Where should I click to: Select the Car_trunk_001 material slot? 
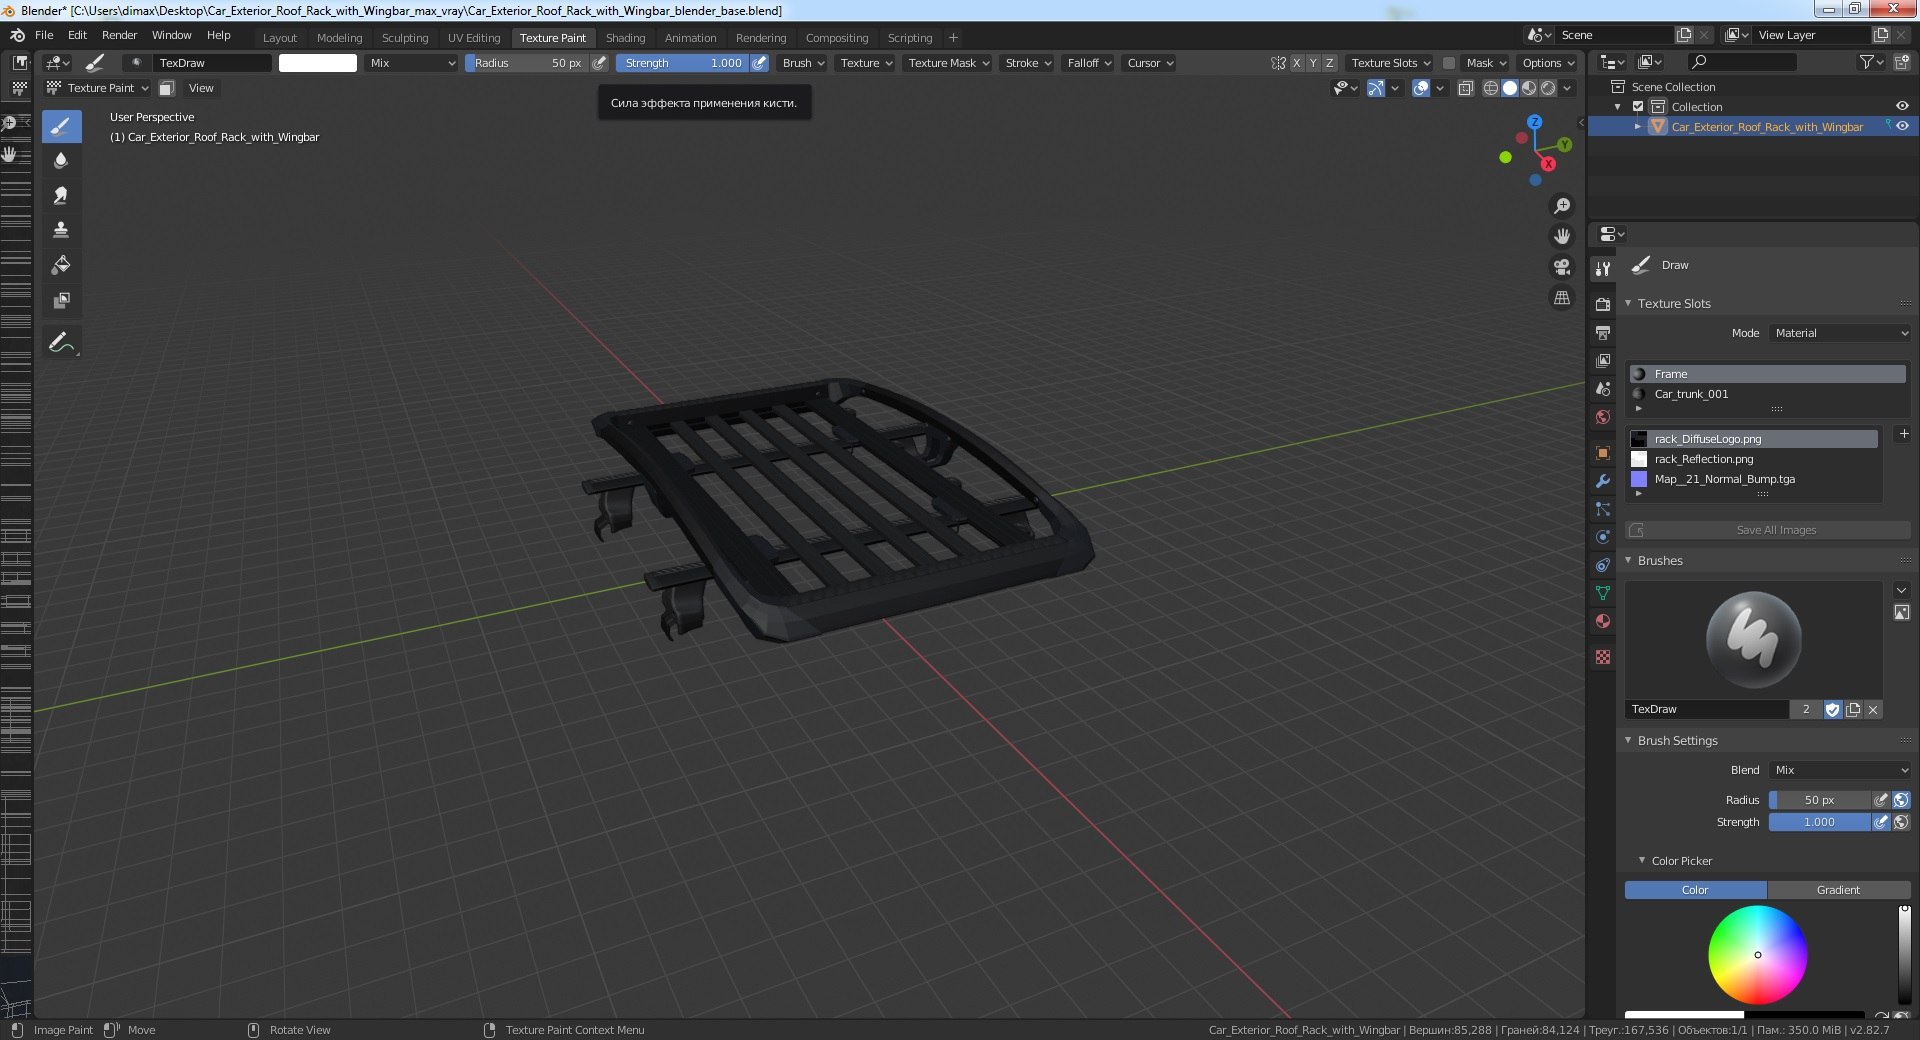(x=1767, y=394)
